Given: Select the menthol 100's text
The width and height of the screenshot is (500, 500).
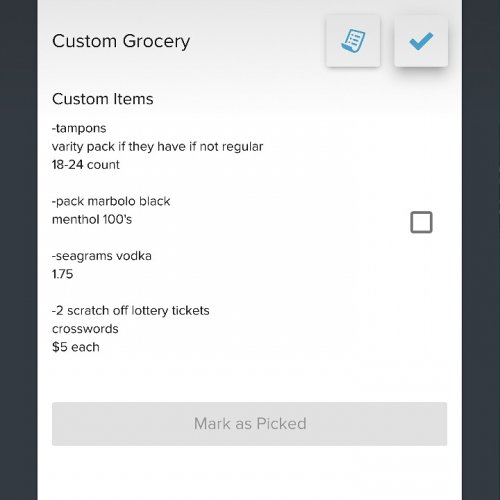Looking at the screenshot, I should point(92,220).
